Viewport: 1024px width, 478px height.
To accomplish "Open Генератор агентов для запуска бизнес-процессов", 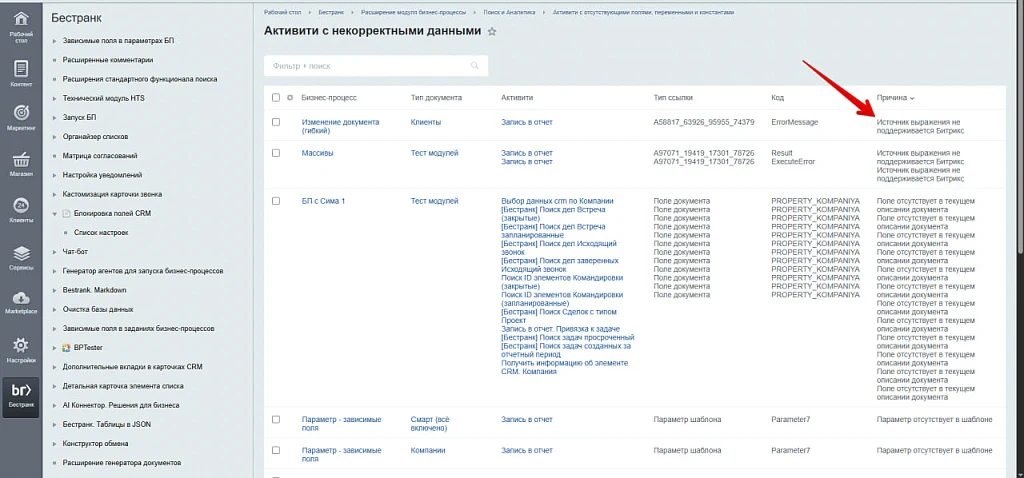I will coord(144,270).
